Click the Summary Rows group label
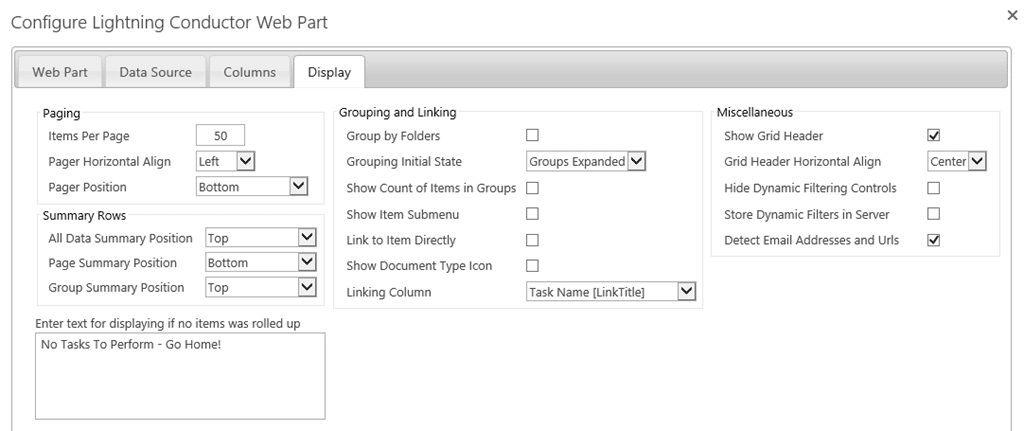 click(84, 215)
